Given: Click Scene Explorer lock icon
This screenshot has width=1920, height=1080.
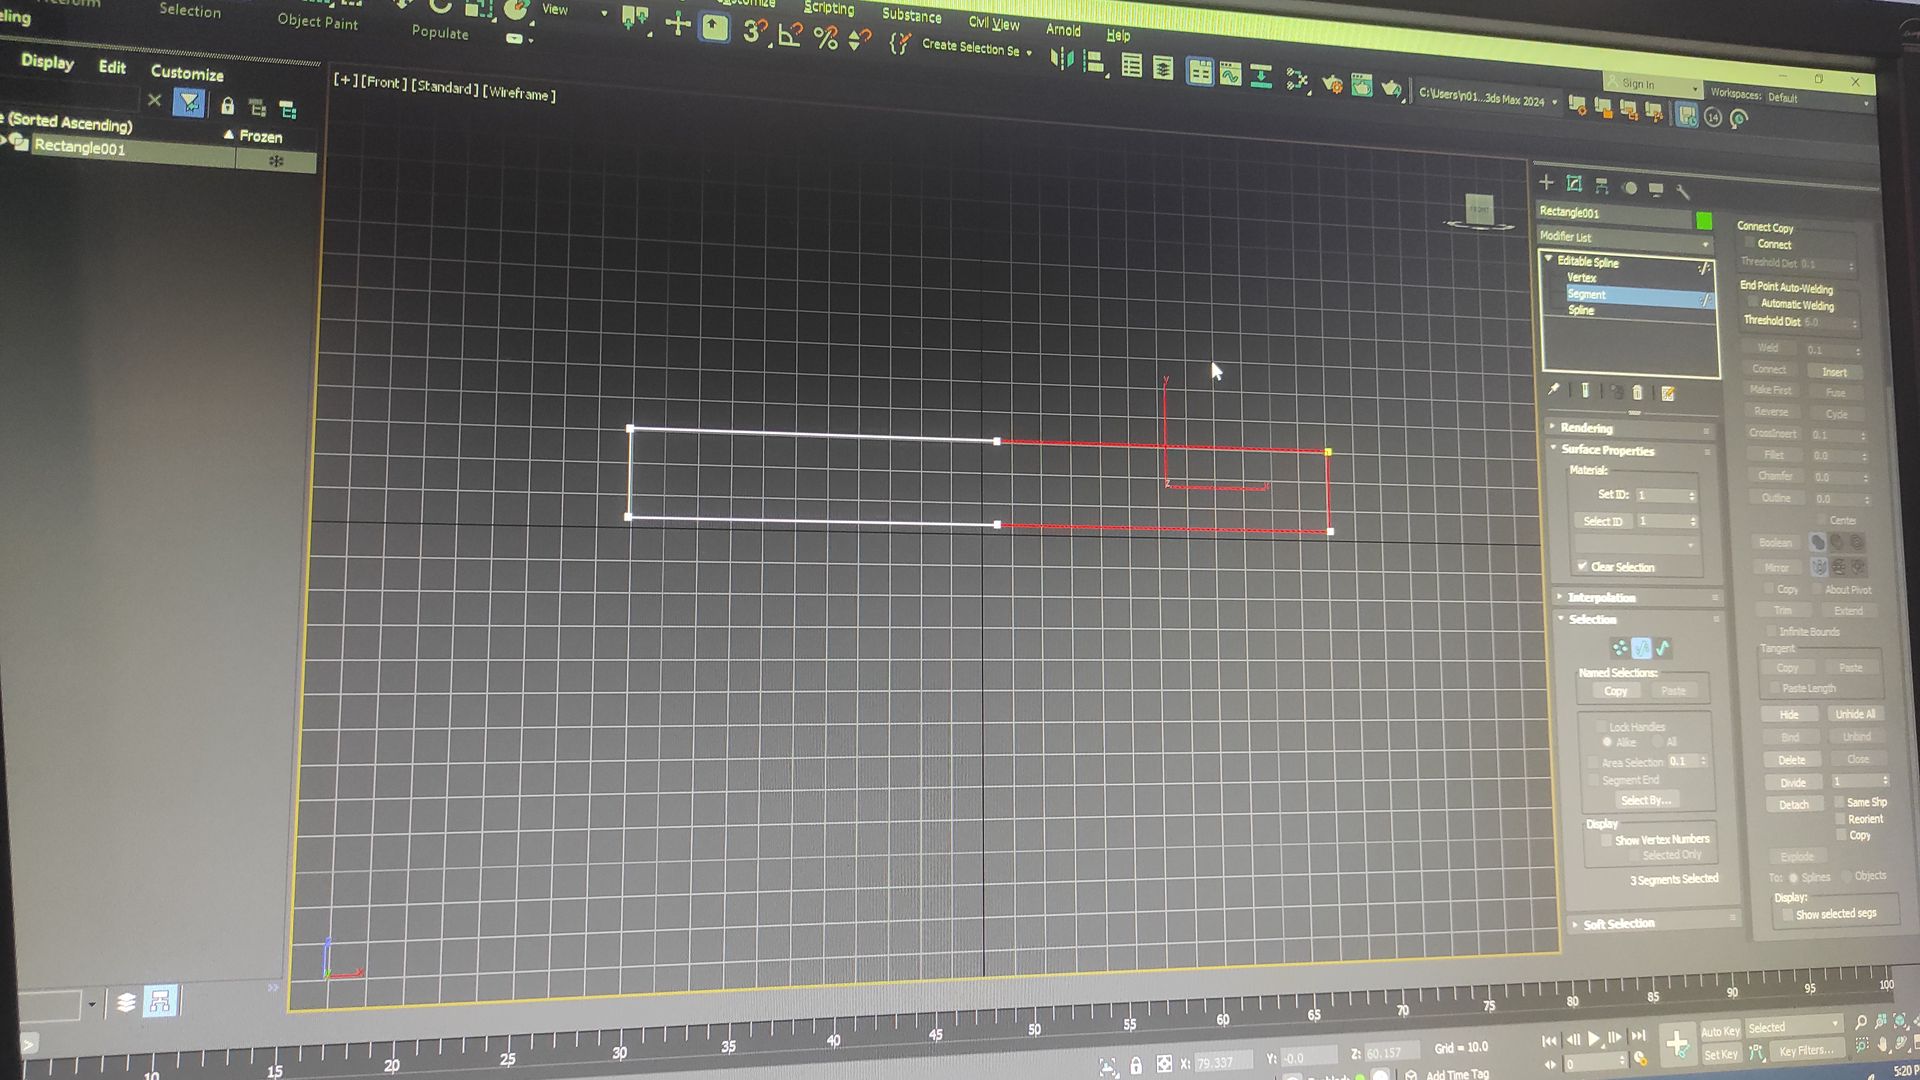Looking at the screenshot, I should tap(227, 105).
